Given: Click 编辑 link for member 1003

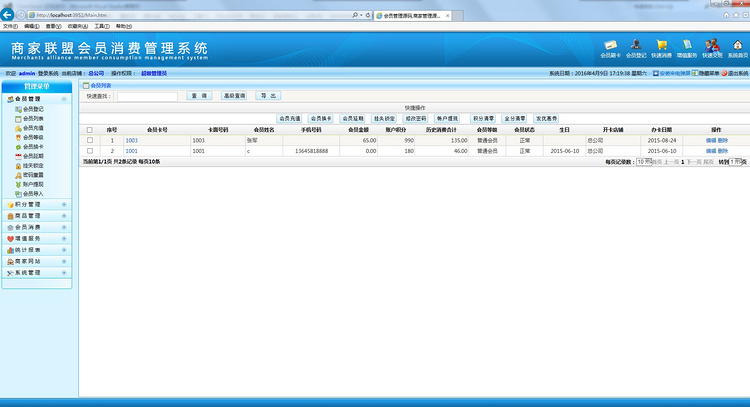Looking at the screenshot, I should click(x=711, y=141).
